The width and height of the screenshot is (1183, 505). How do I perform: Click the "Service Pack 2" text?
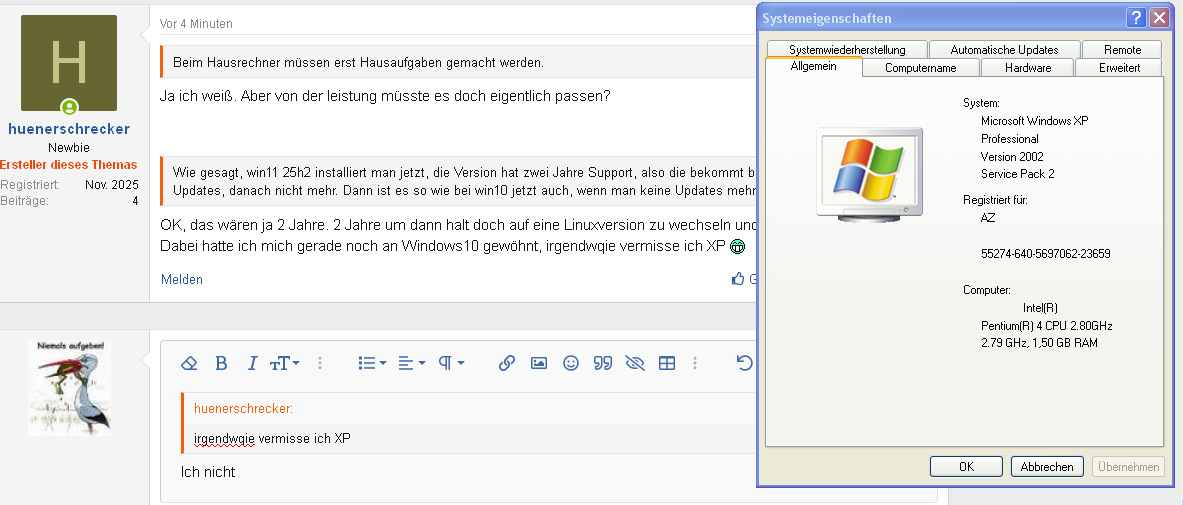click(x=1018, y=174)
